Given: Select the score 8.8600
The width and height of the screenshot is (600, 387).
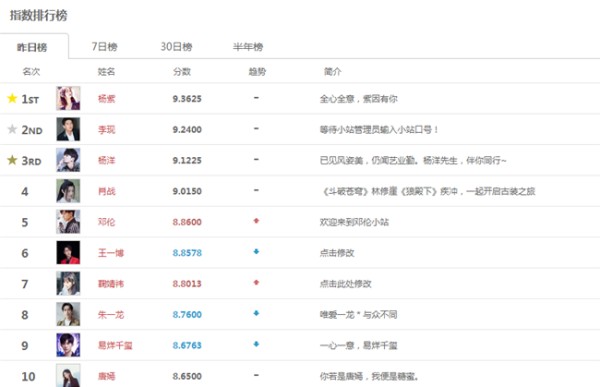Looking at the screenshot, I should [187, 222].
